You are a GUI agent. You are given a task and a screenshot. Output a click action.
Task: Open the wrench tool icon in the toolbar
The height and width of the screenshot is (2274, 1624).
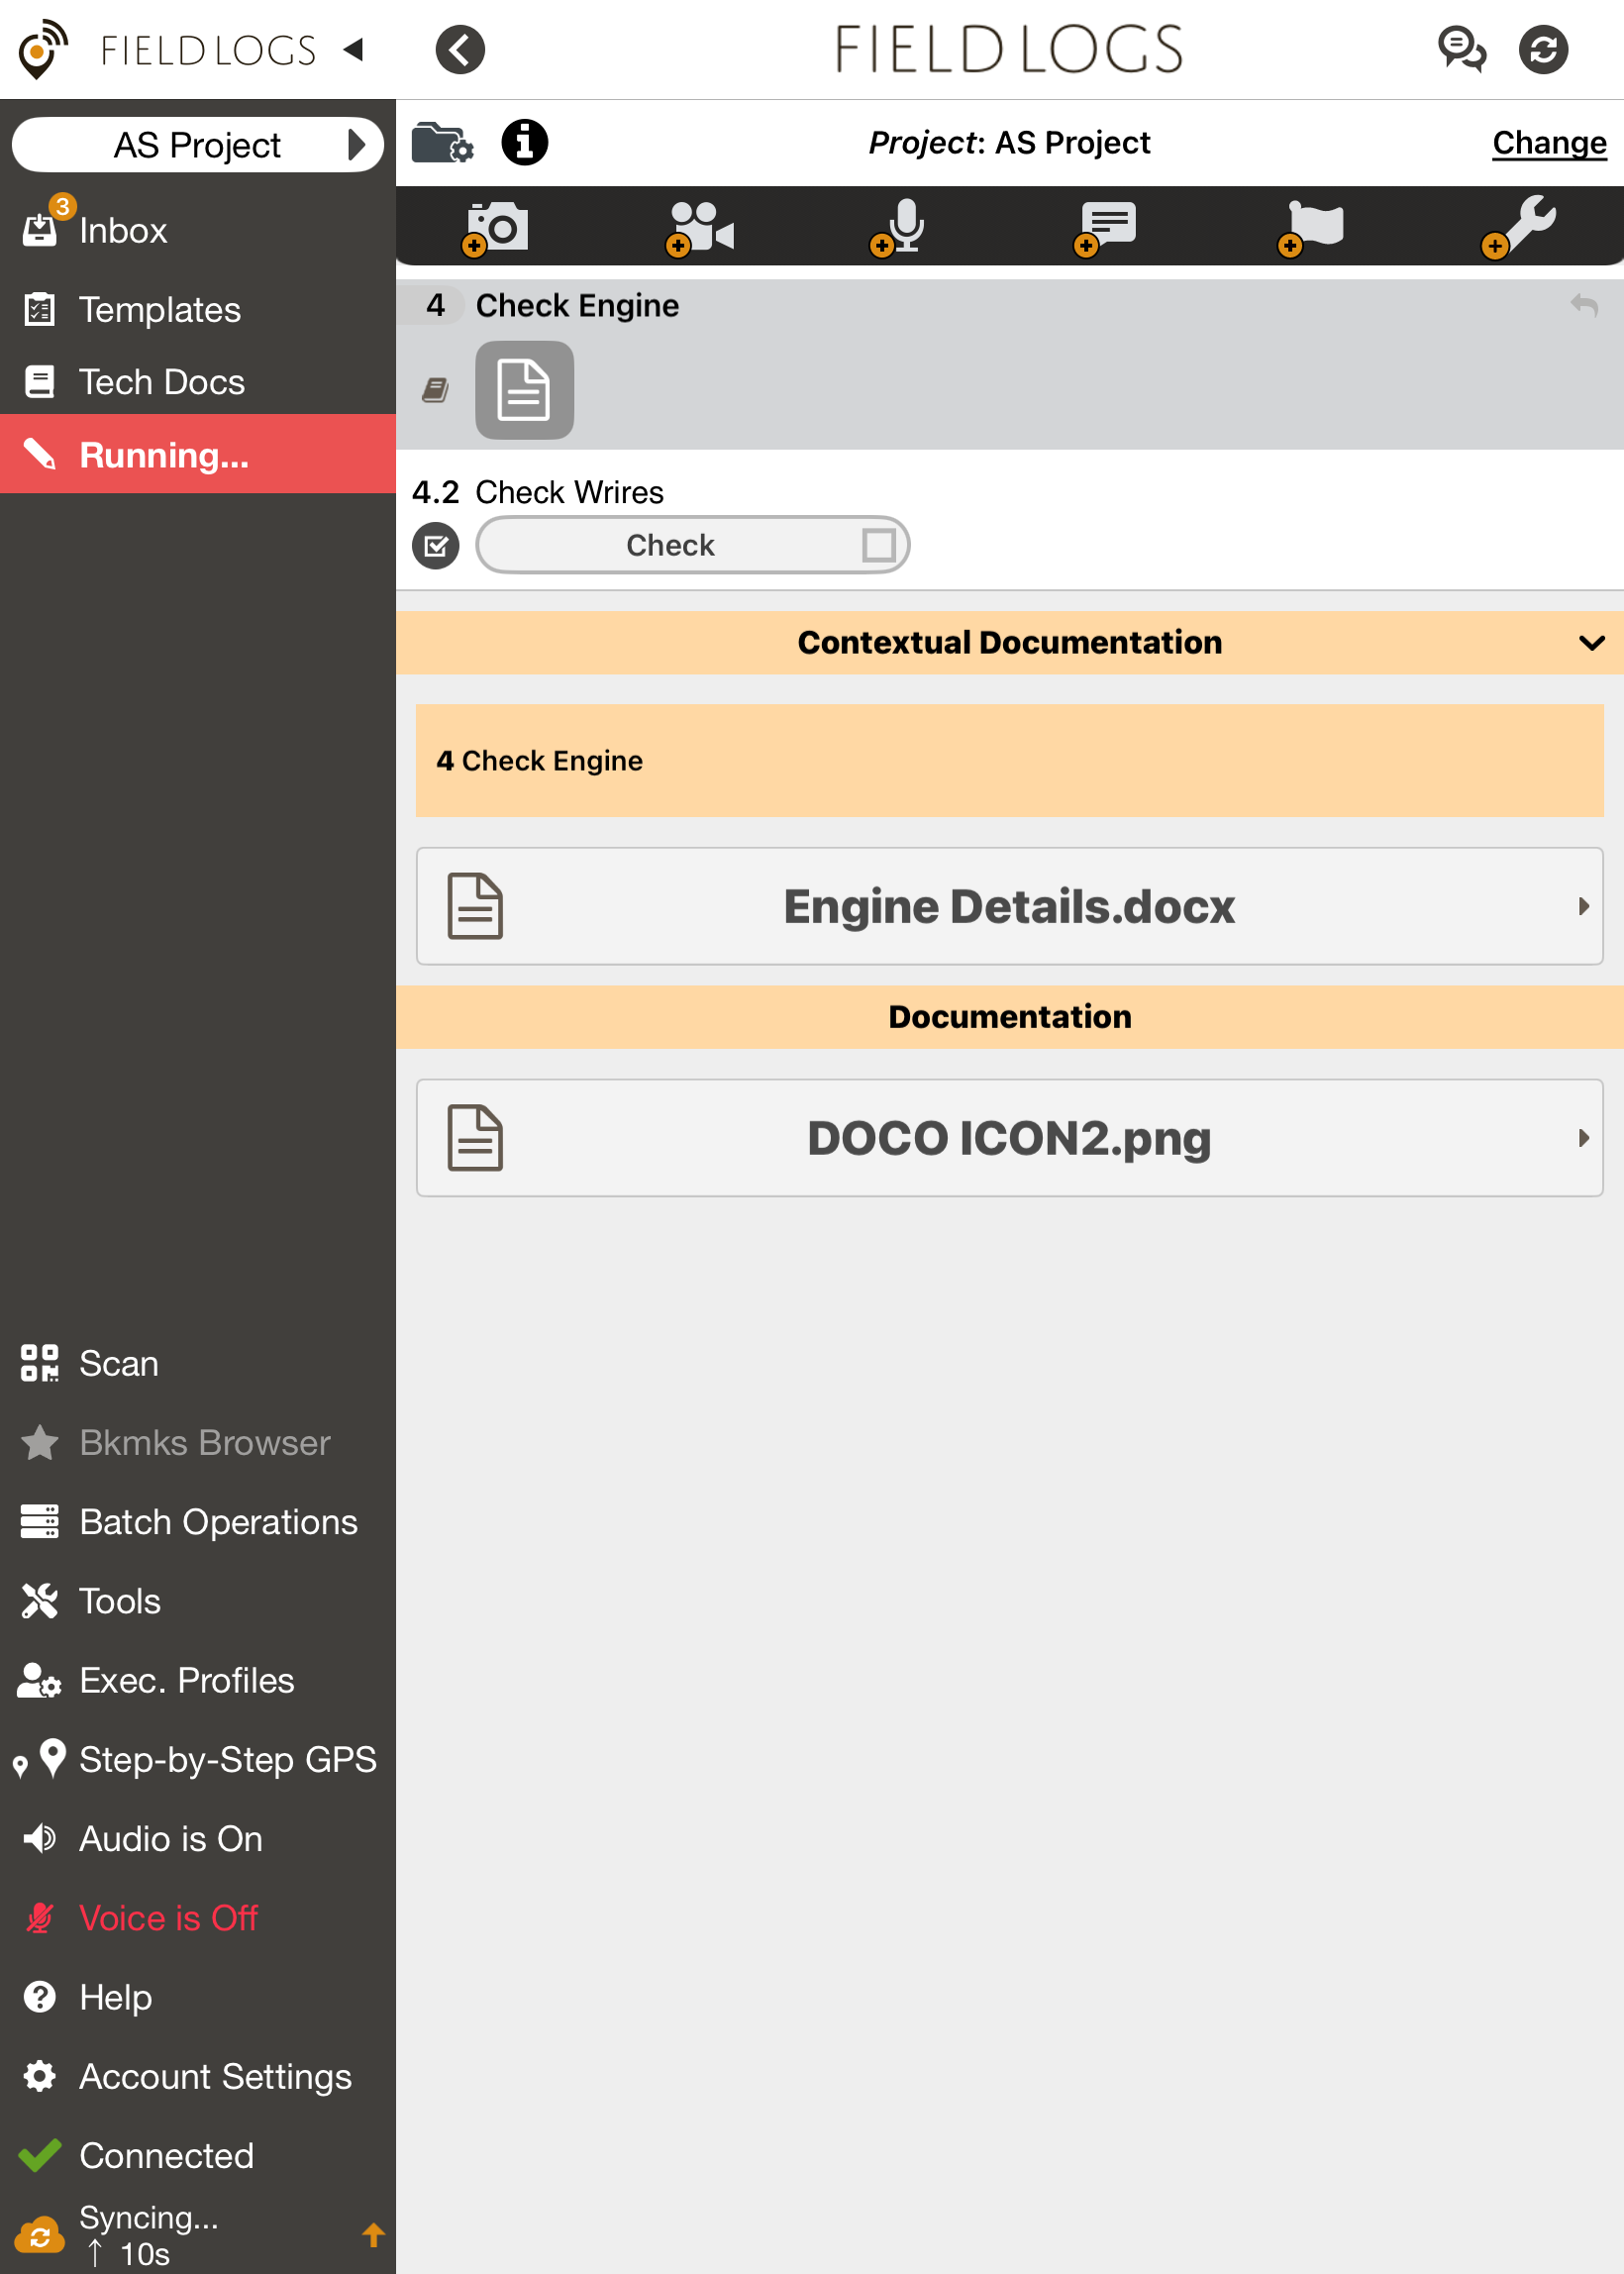click(x=1521, y=226)
